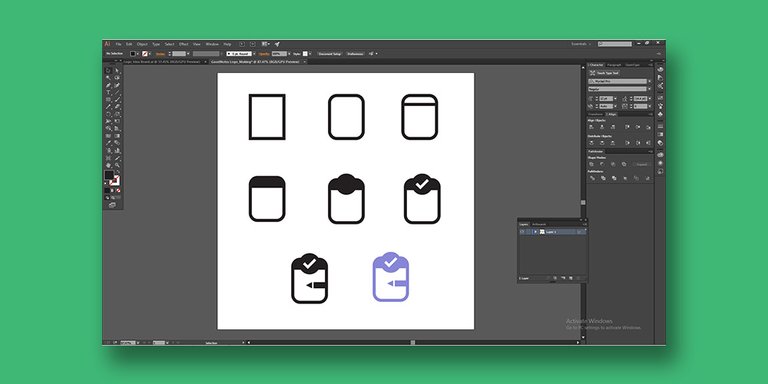Select the Line Segment tool

coord(117,92)
